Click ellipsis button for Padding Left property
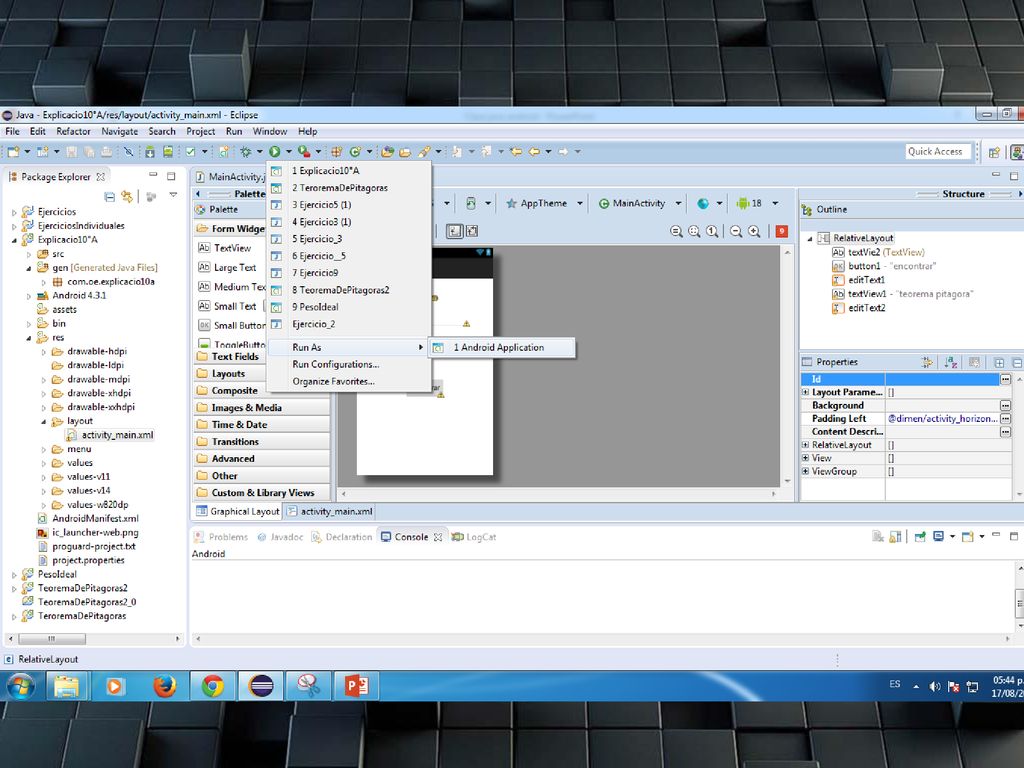 [x=1006, y=419]
